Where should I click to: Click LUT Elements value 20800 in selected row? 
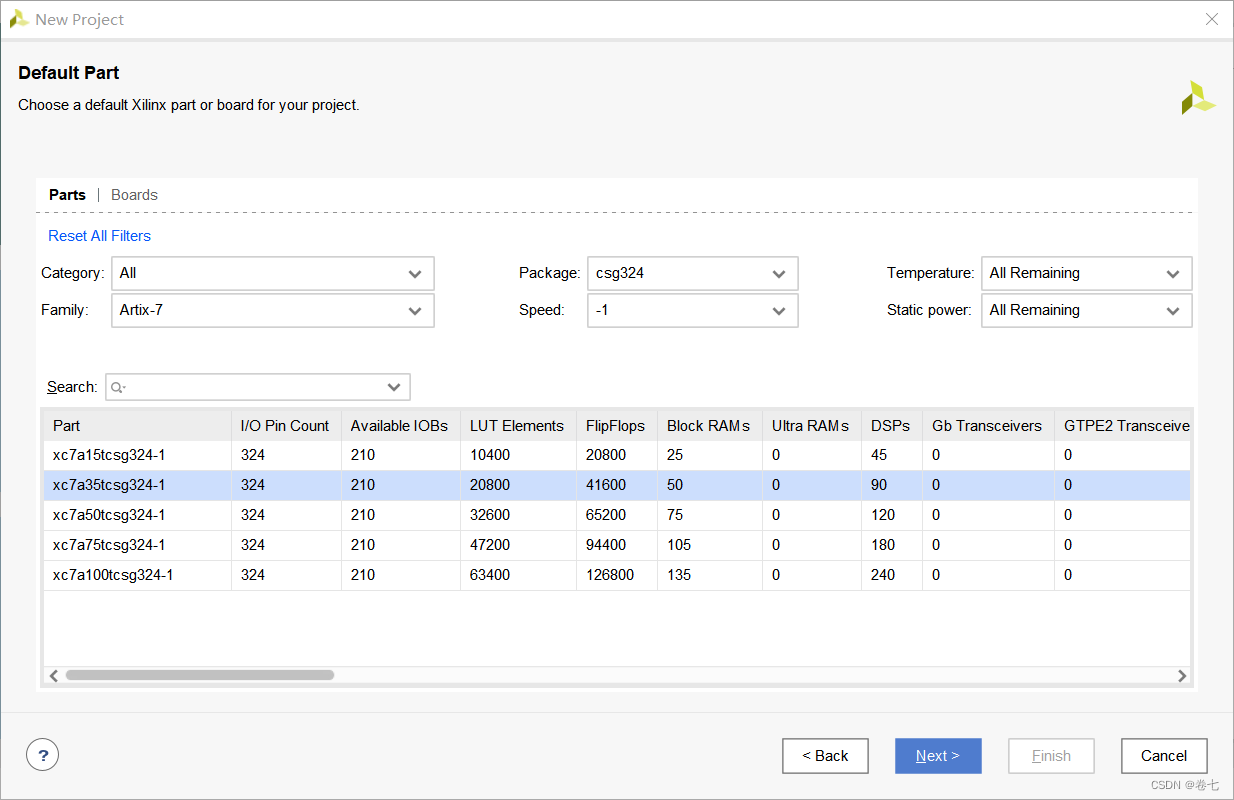pos(490,485)
